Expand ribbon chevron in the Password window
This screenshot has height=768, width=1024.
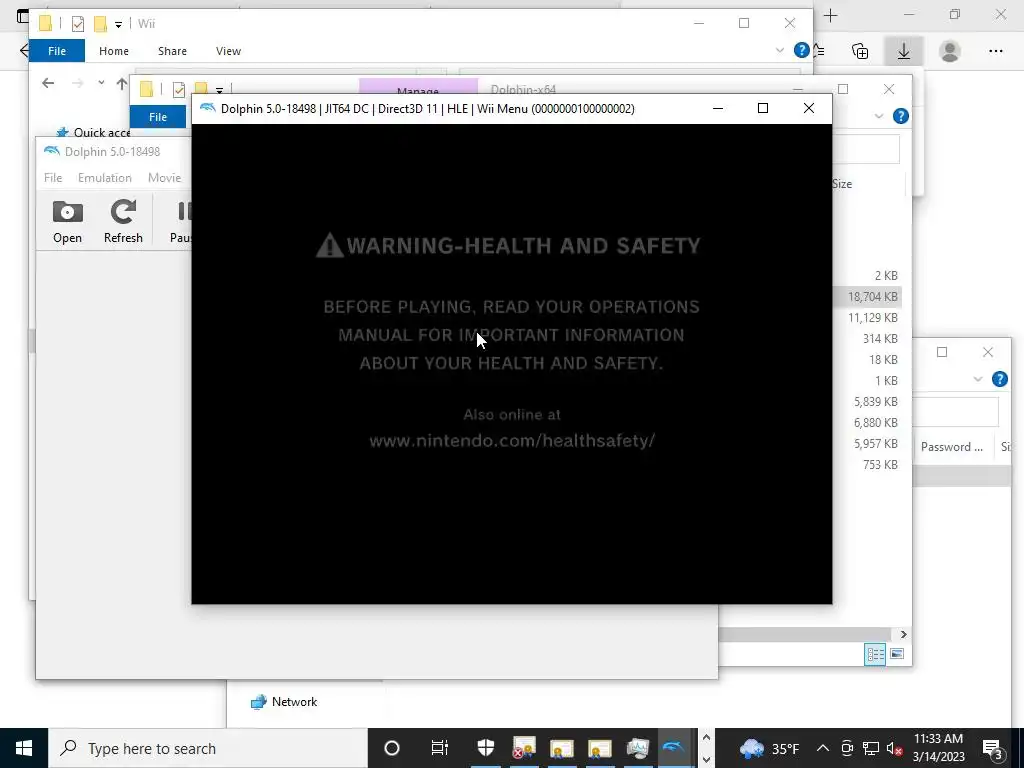[978, 379]
